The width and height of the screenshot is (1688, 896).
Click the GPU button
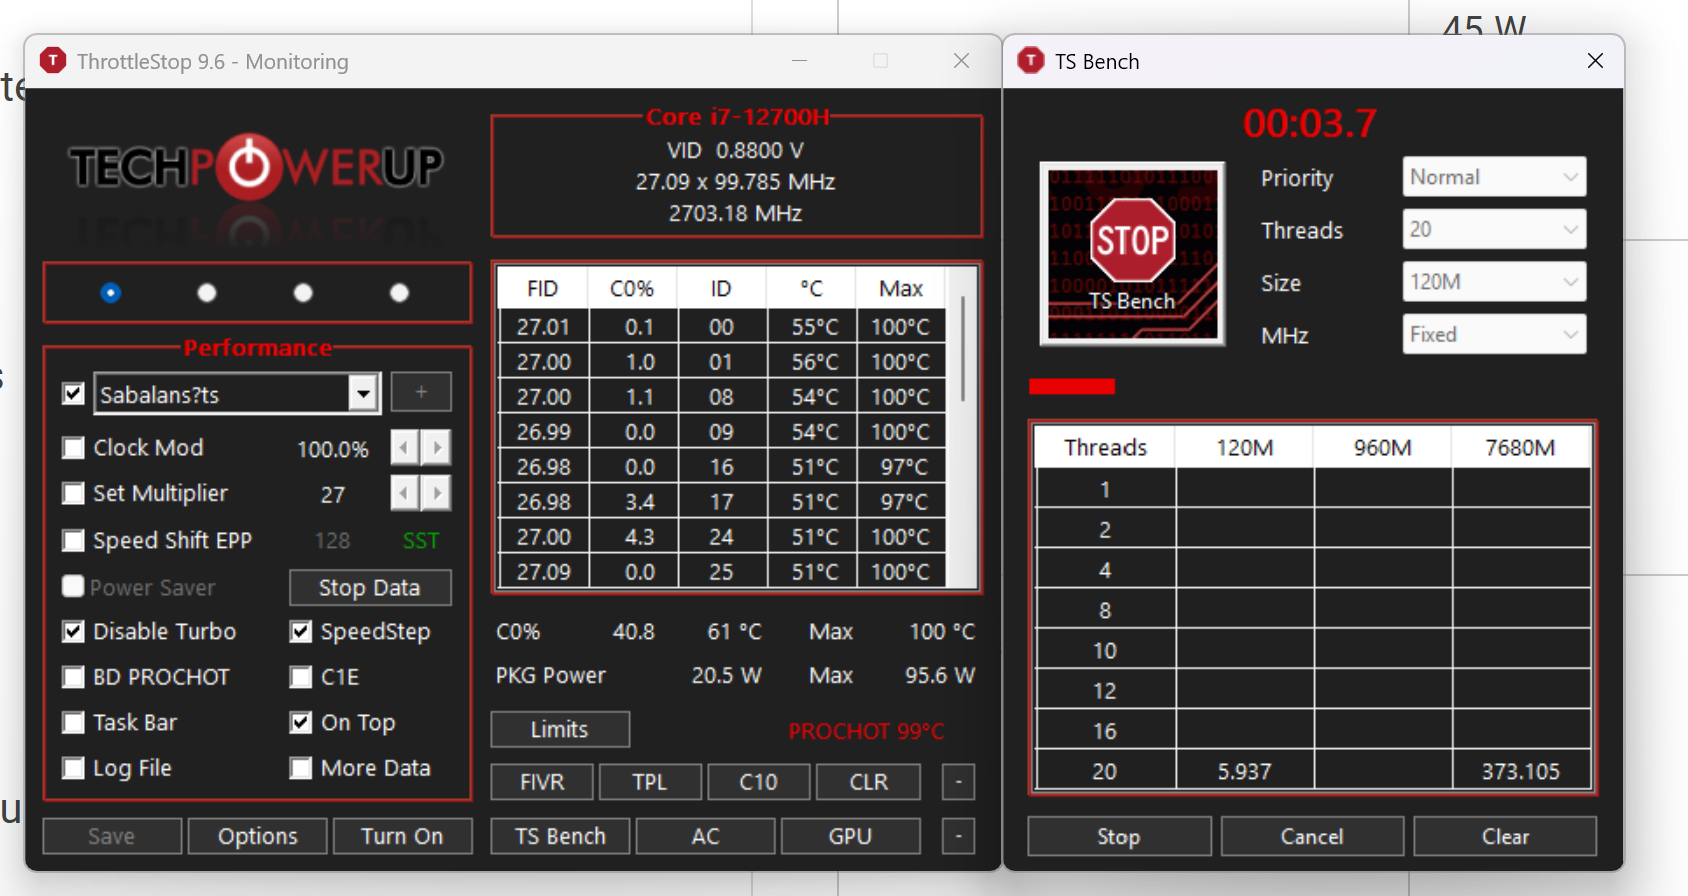tap(850, 836)
